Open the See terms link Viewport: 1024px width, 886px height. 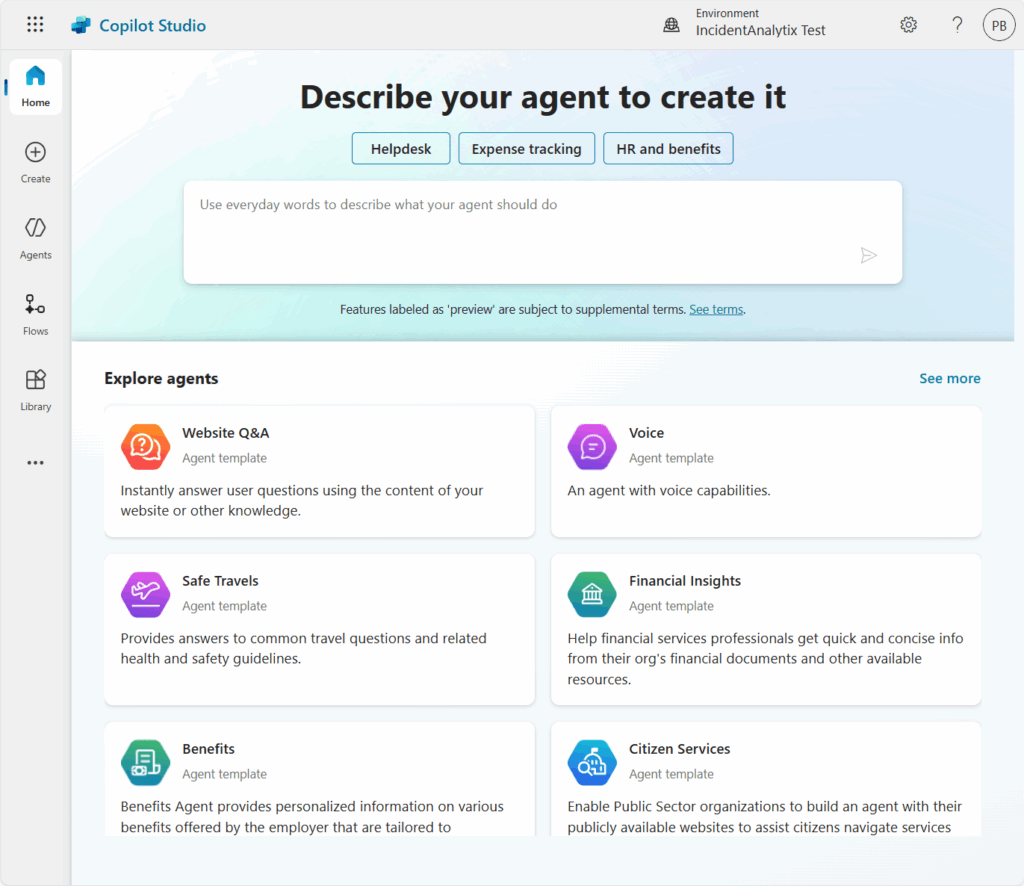point(716,309)
